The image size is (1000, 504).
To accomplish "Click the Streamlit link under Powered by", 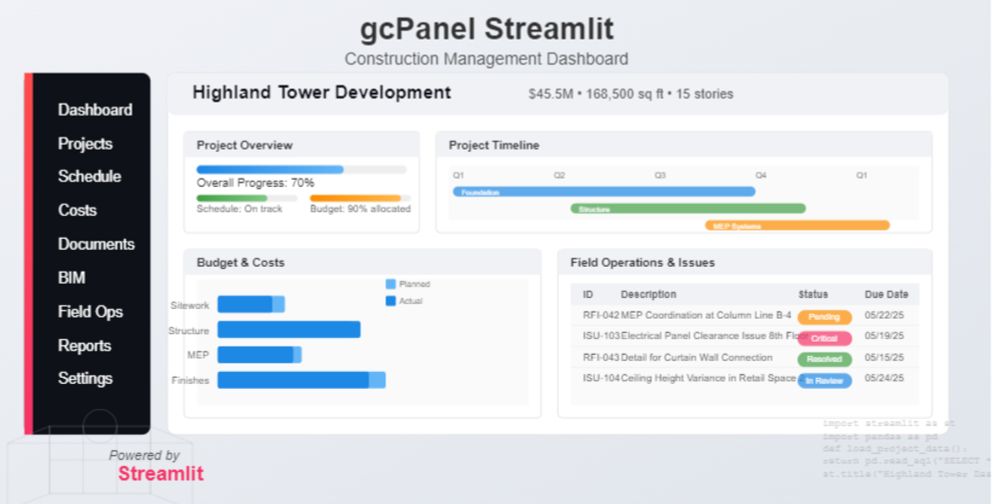I will [161, 473].
